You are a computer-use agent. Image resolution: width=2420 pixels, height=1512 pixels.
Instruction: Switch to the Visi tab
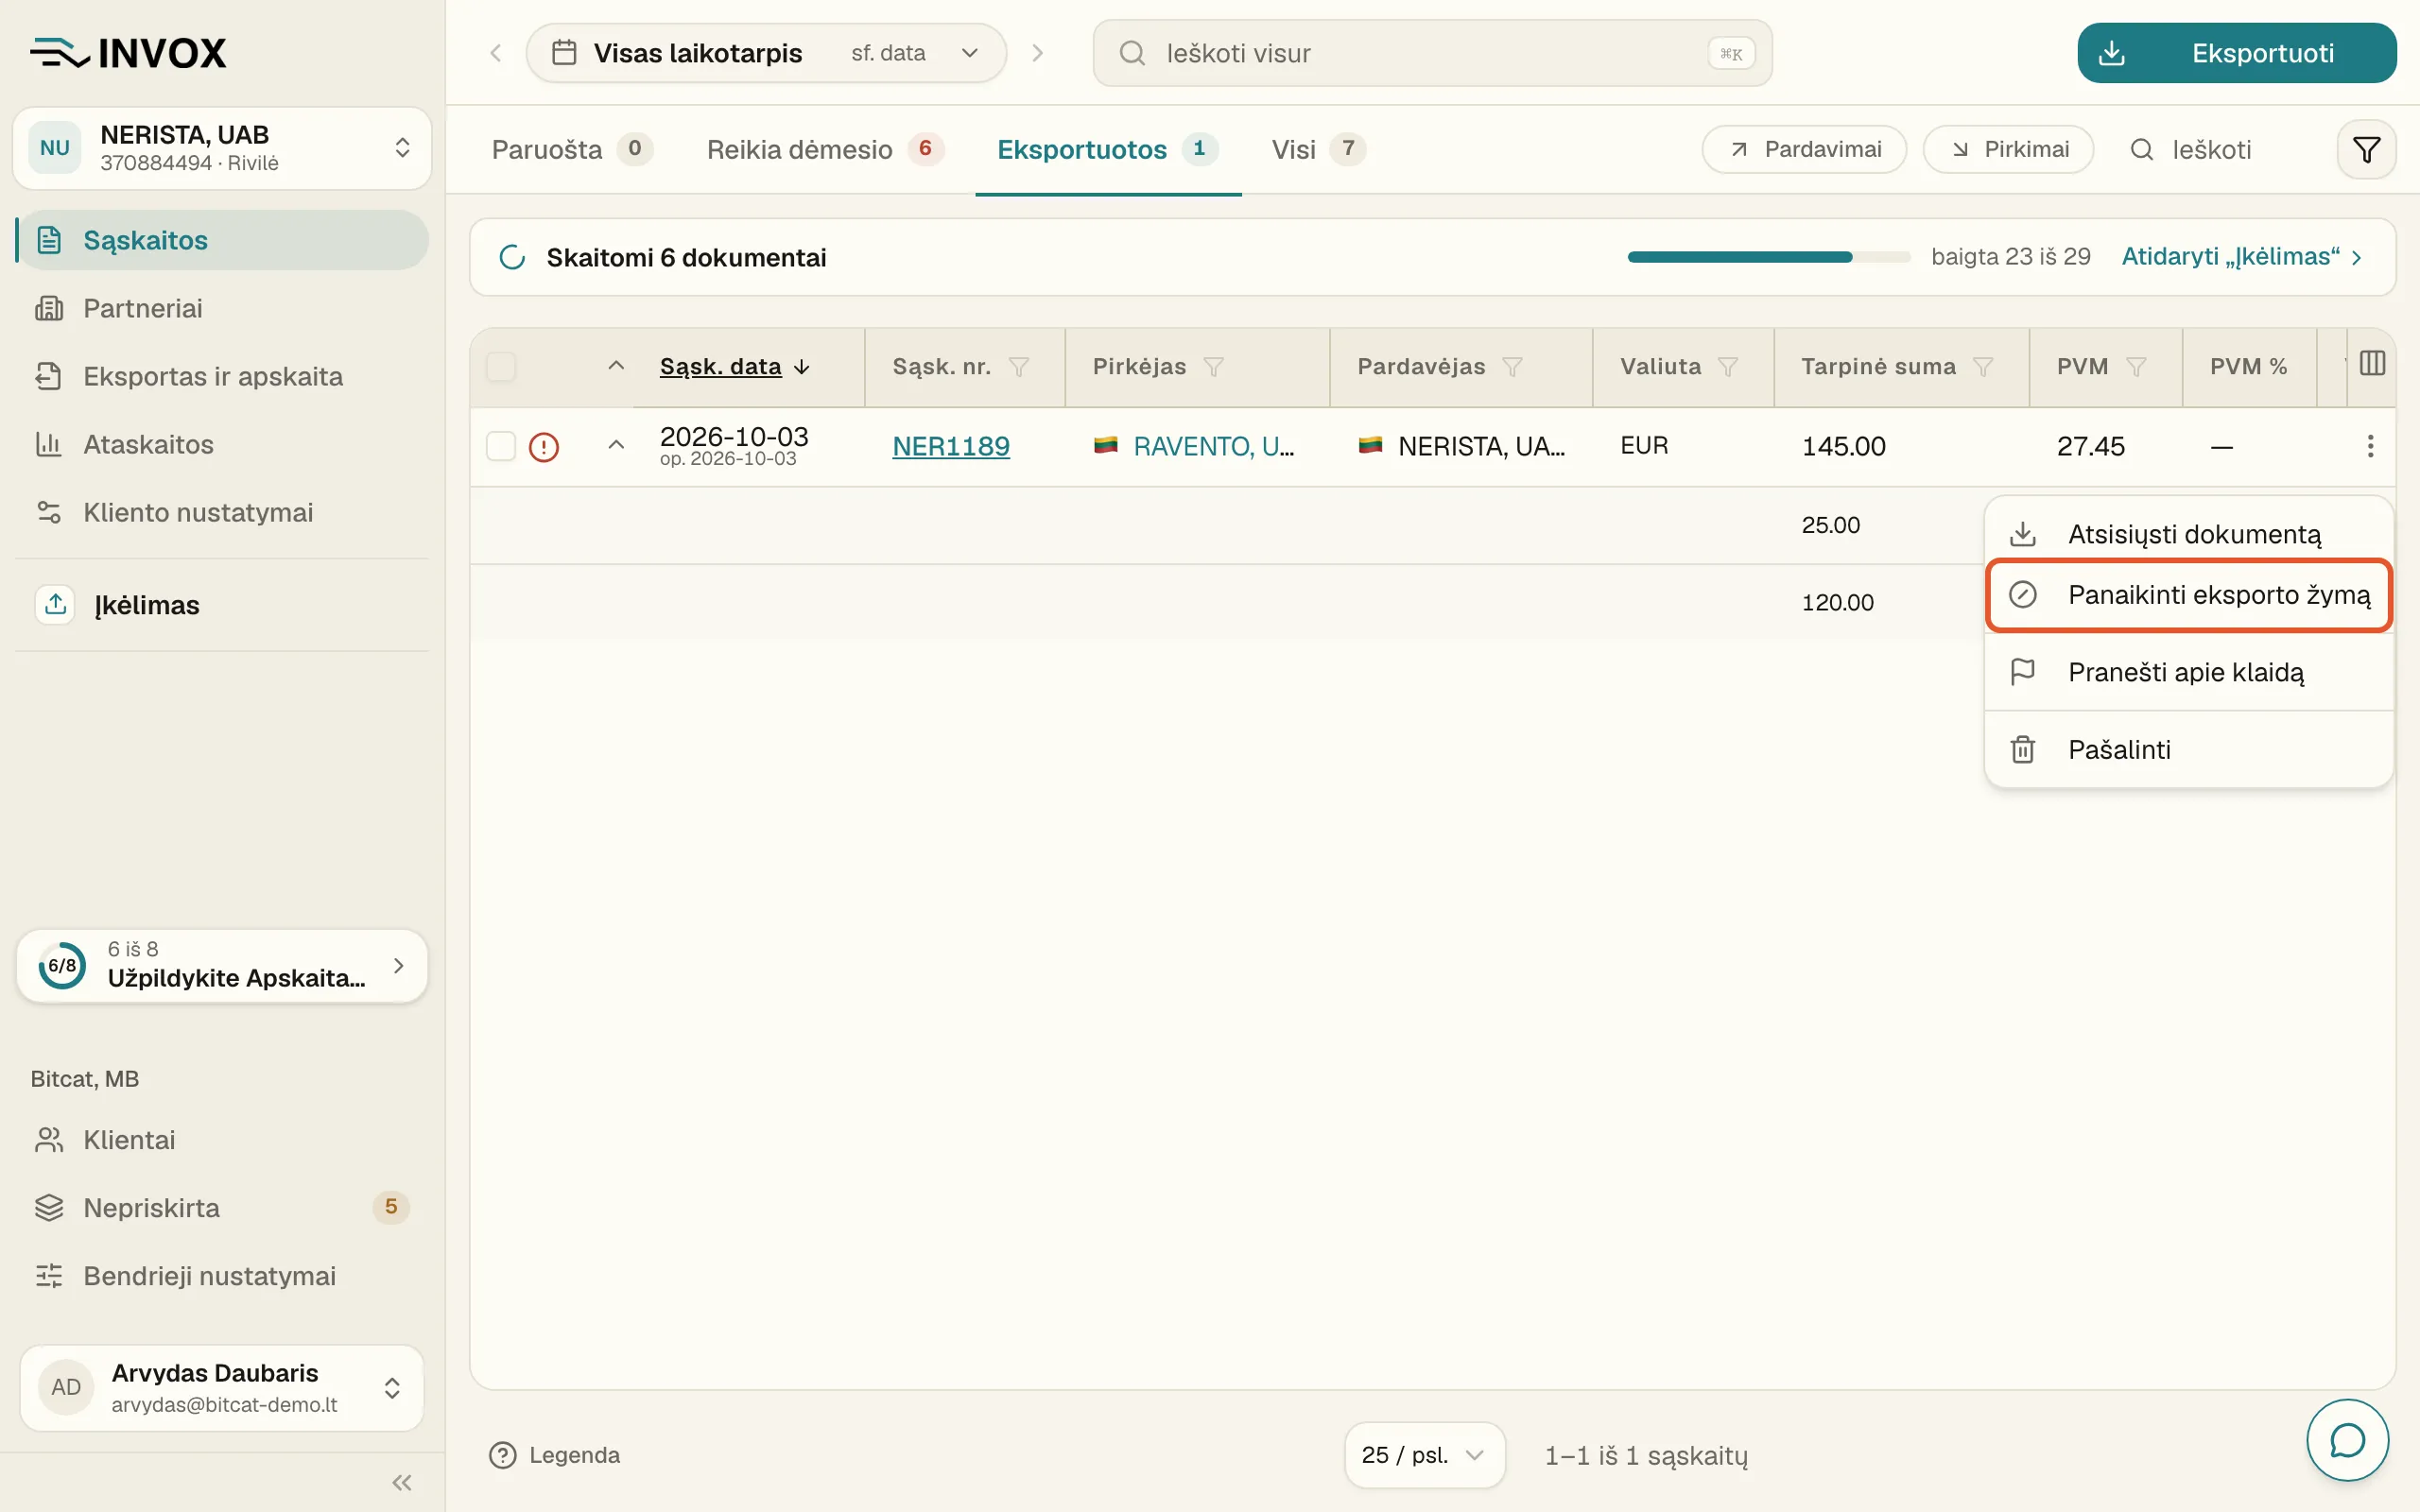[1318, 150]
